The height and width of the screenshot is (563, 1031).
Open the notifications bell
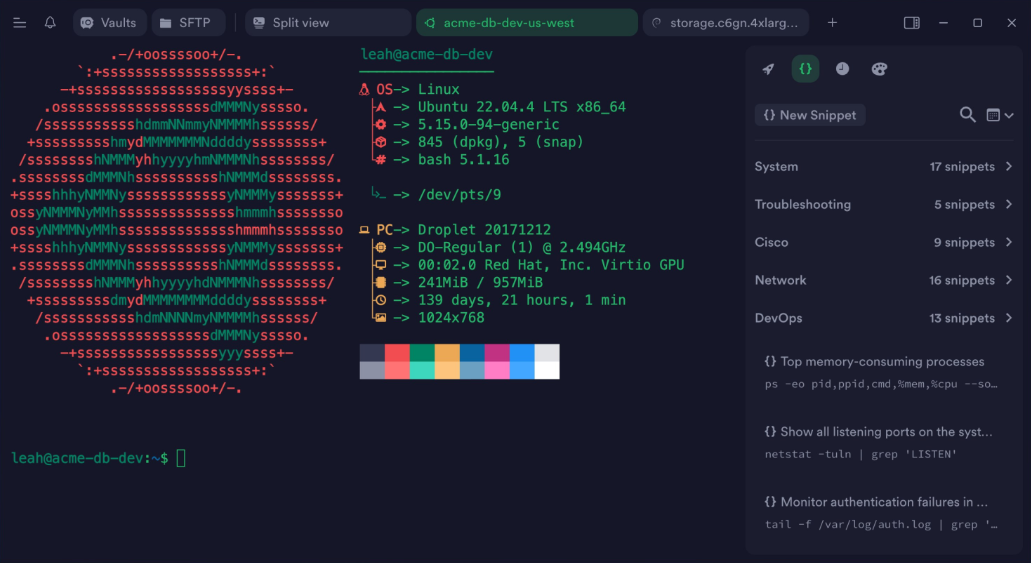(50, 22)
